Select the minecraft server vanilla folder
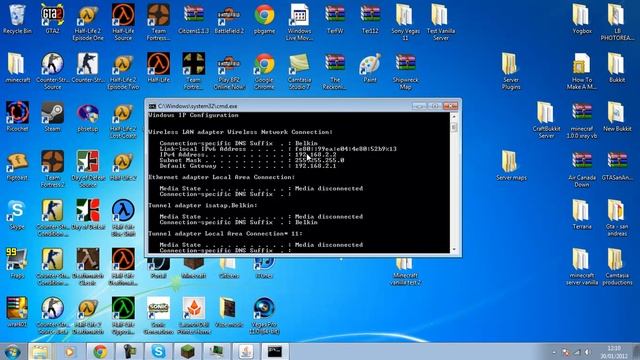This screenshot has width=640, height=360. (x=582, y=268)
